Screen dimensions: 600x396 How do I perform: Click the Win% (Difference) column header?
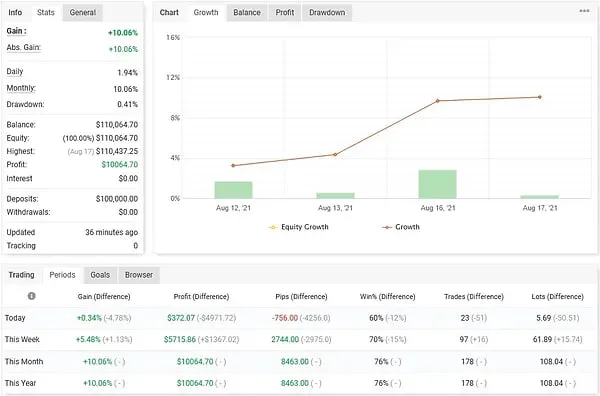(x=388, y=297)
